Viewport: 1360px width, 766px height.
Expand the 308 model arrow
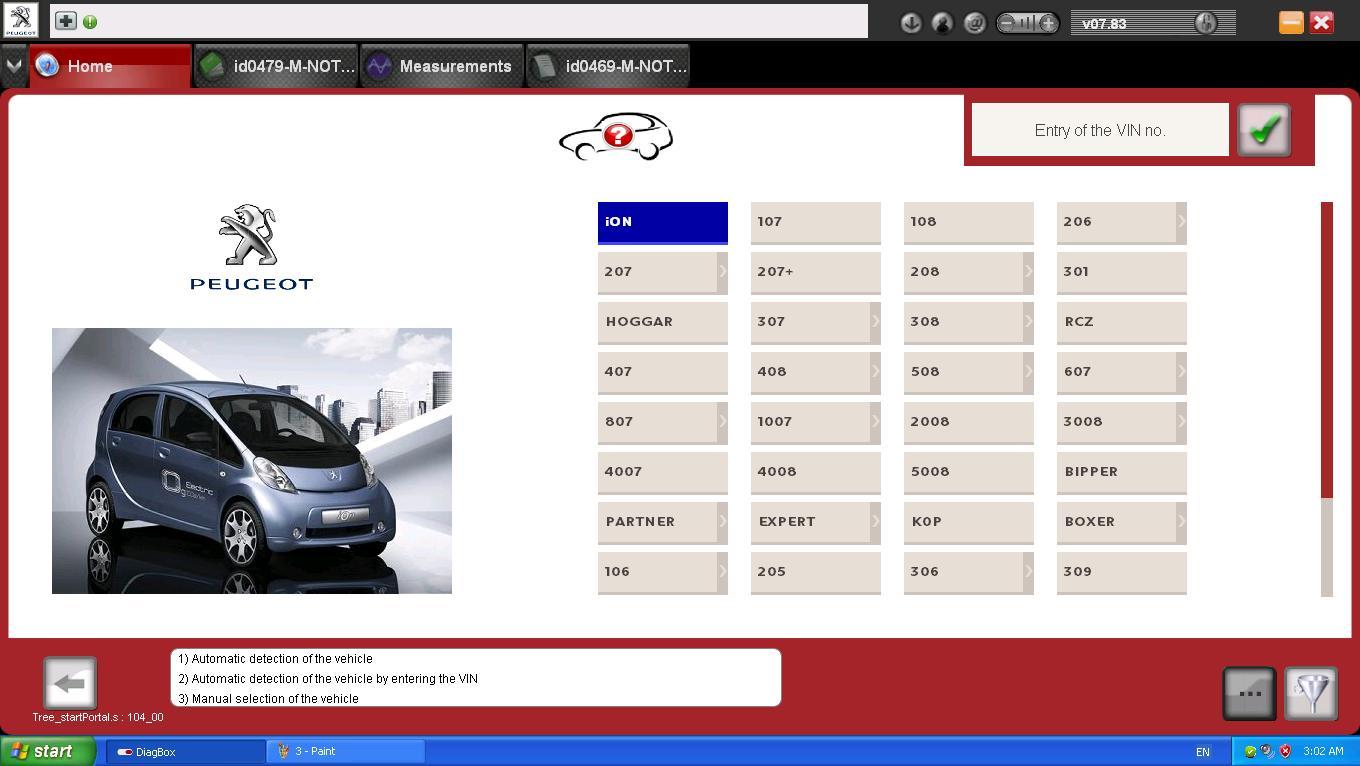(x=1028, y=321)
